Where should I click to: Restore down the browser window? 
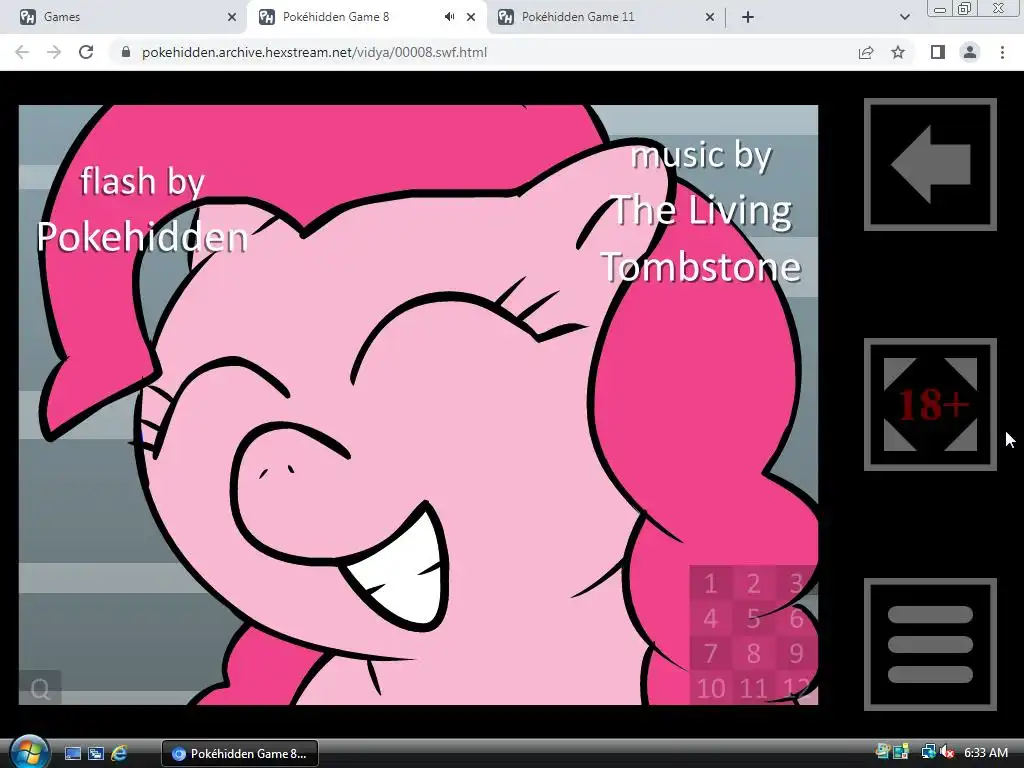(965, 8)
